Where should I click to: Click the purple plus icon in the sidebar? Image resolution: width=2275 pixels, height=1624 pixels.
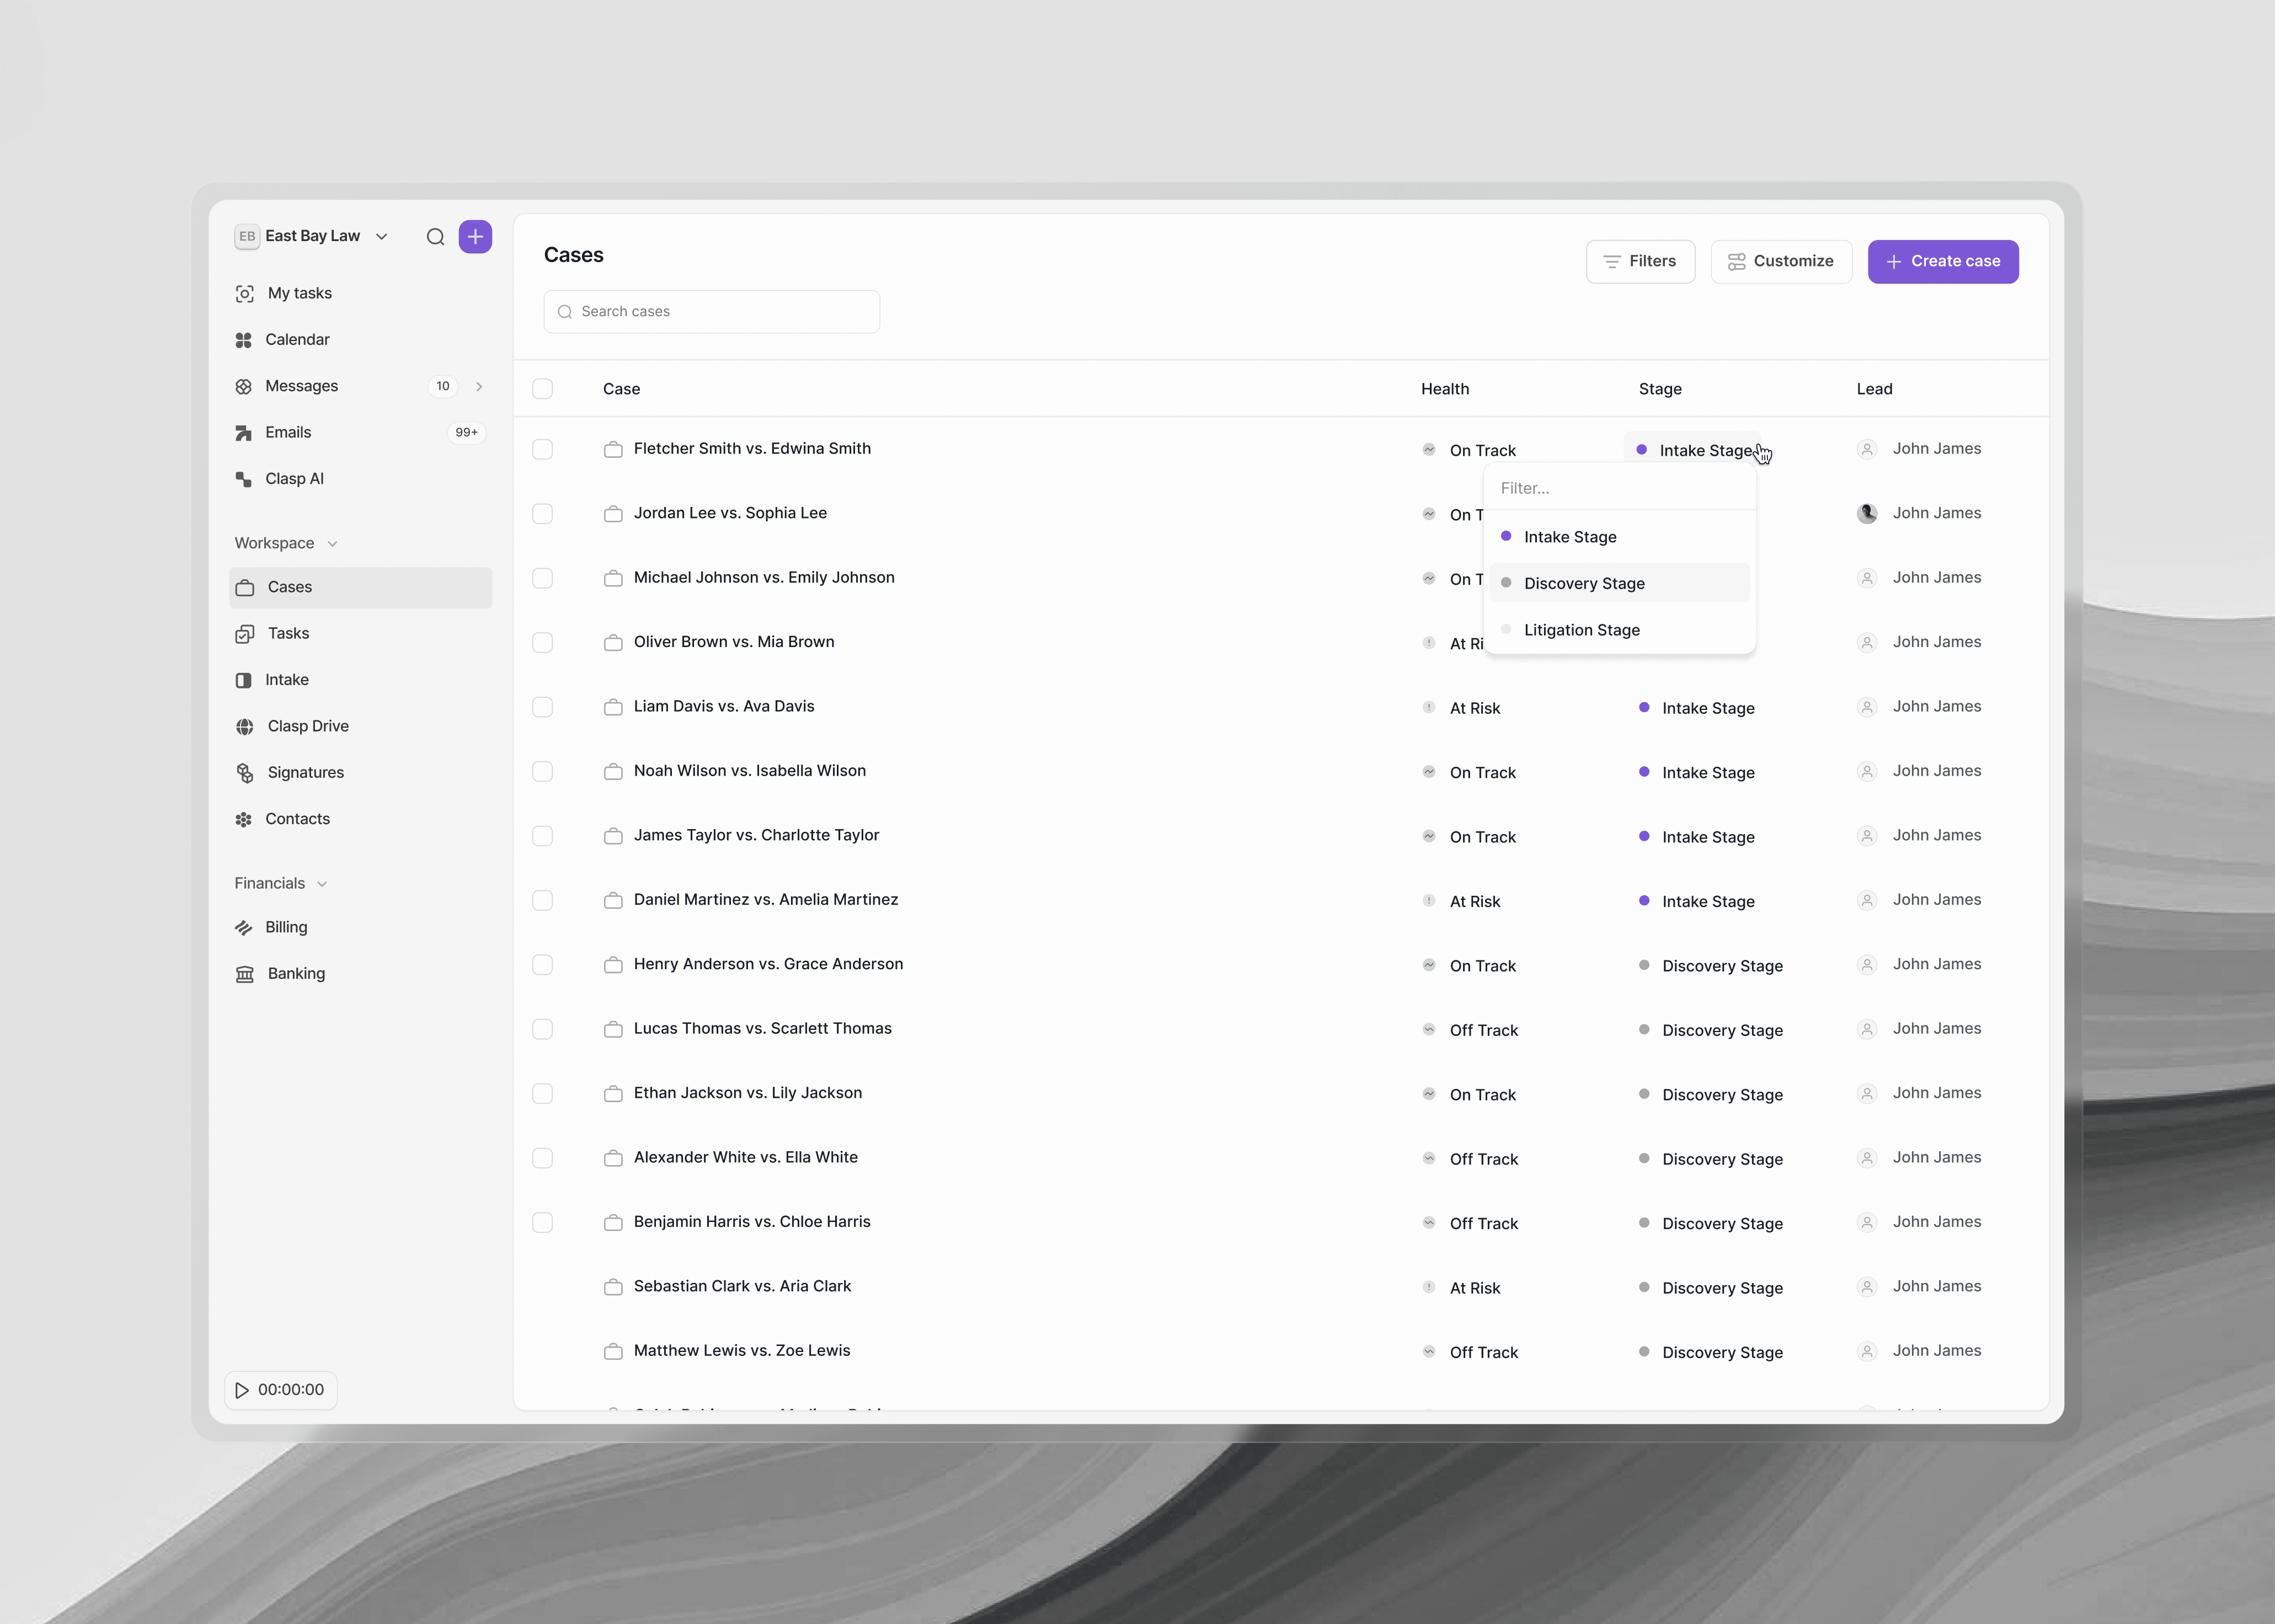pos(475,237)
